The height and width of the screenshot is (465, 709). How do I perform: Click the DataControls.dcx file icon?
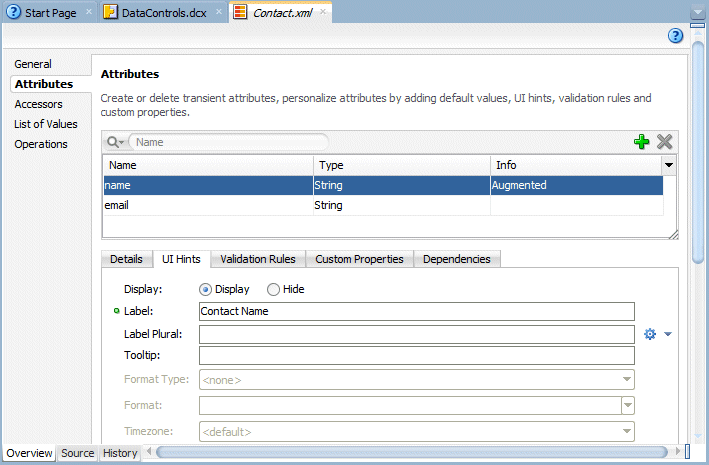pyautogui.click(x=110, y=12)
